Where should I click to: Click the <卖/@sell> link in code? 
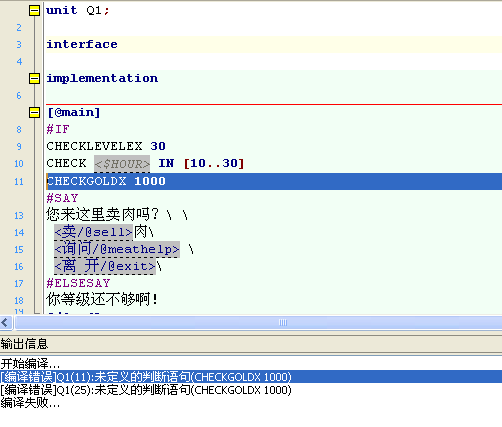94,232
